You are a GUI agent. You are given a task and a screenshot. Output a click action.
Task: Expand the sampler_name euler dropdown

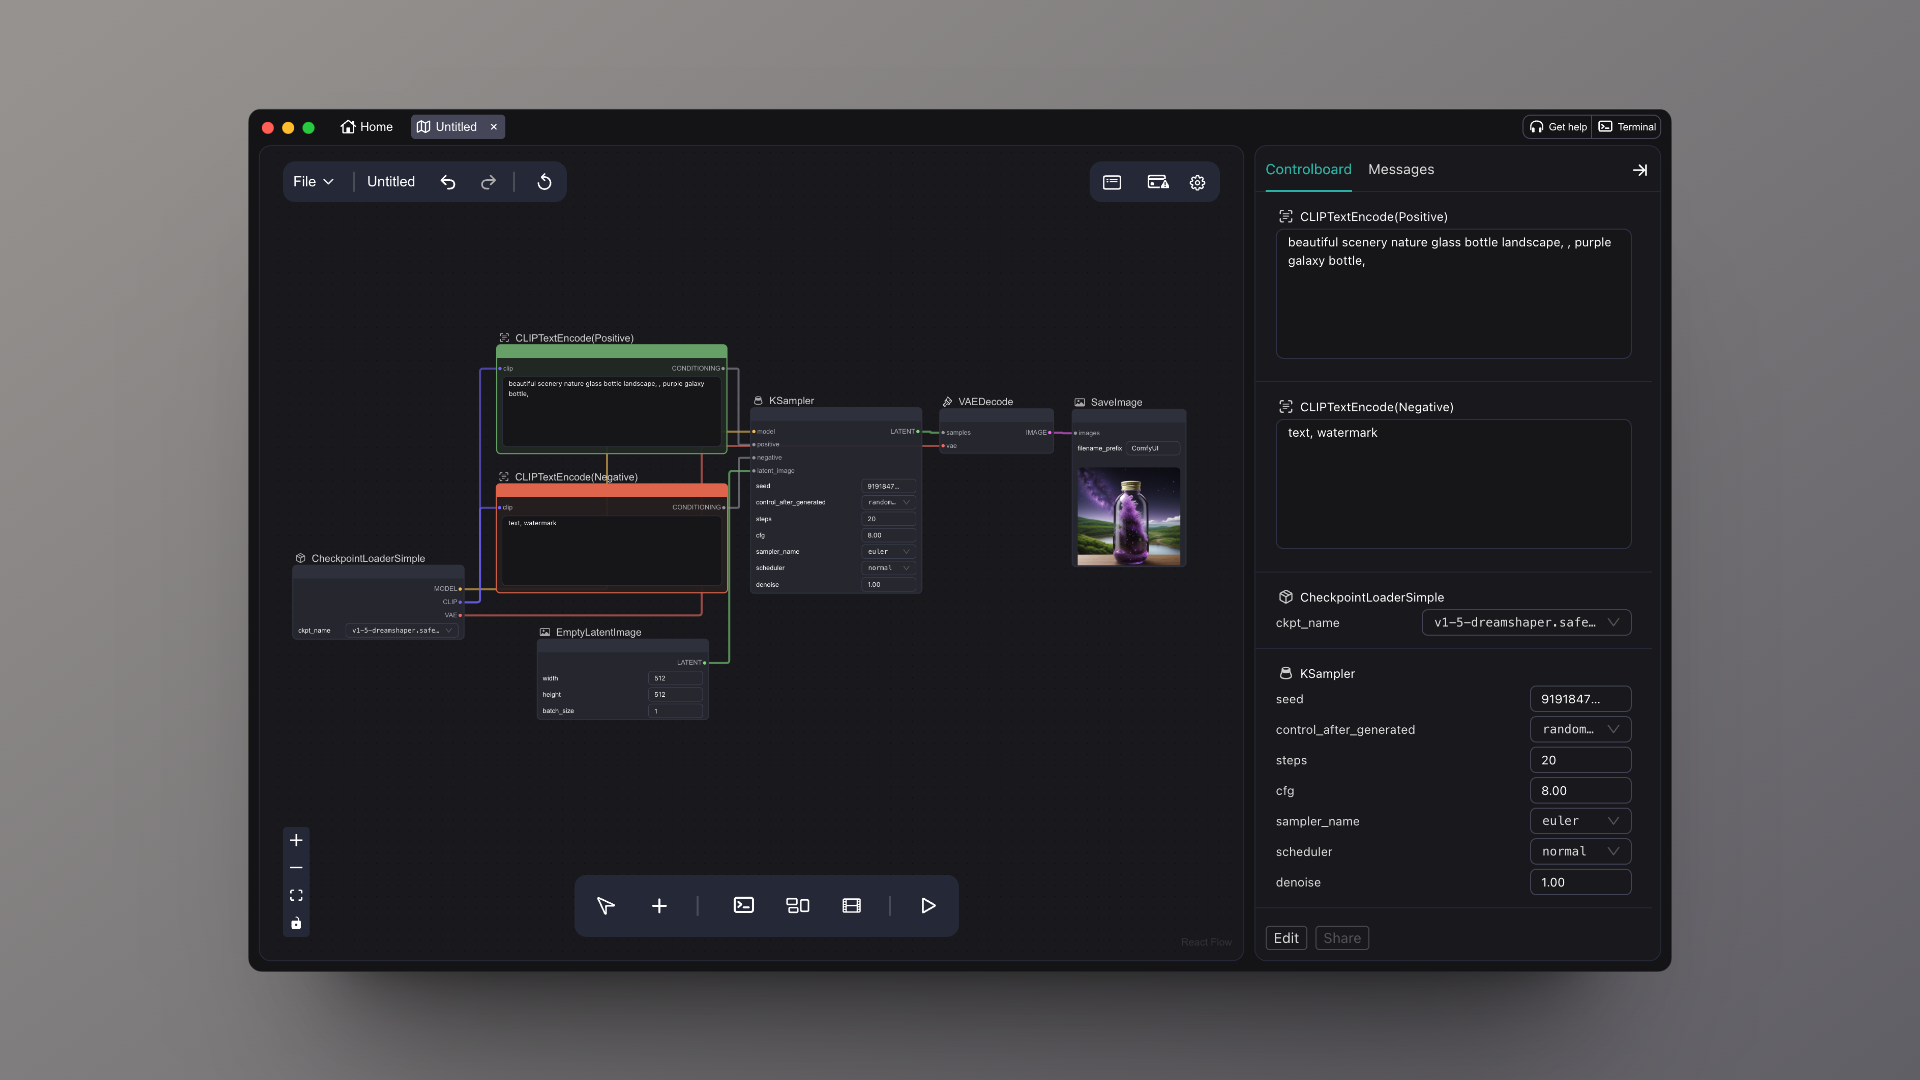pyautogui.click(x=1580, y=821)
